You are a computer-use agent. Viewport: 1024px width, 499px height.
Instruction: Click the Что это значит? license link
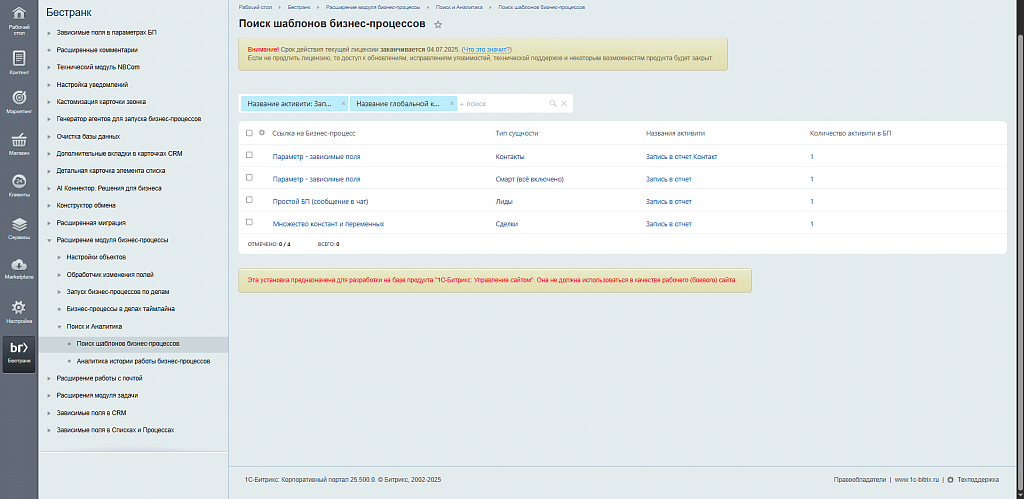tap(486, 49)
